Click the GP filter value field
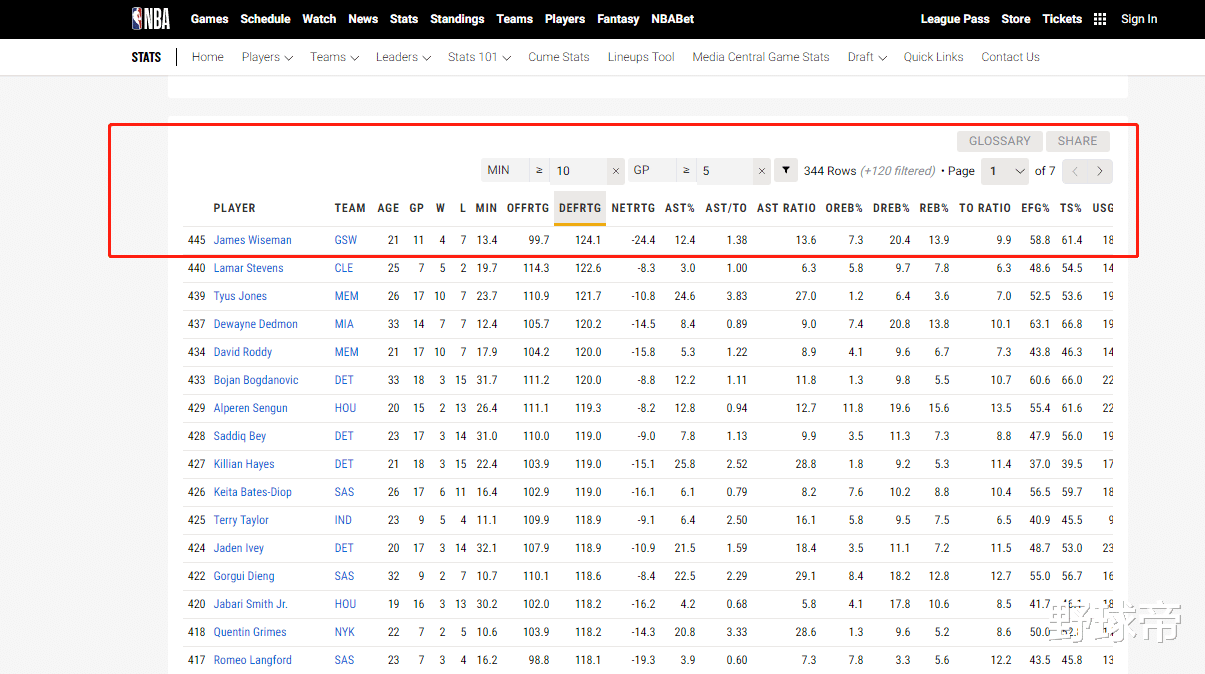Viewport: 1205px width, 674px height. pyautogui.click(x=725, y=171)
